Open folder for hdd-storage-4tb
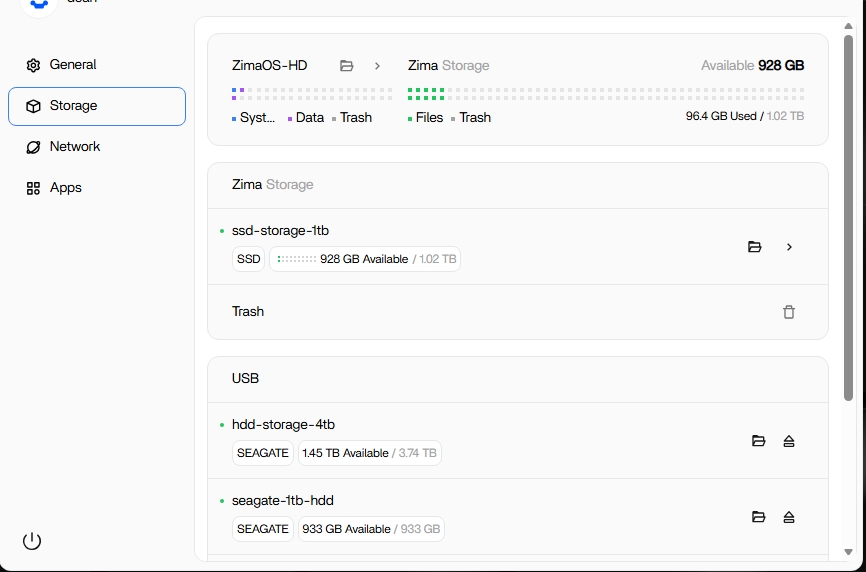The height and width of the screenshot is (572, 866). click(759, 441)
